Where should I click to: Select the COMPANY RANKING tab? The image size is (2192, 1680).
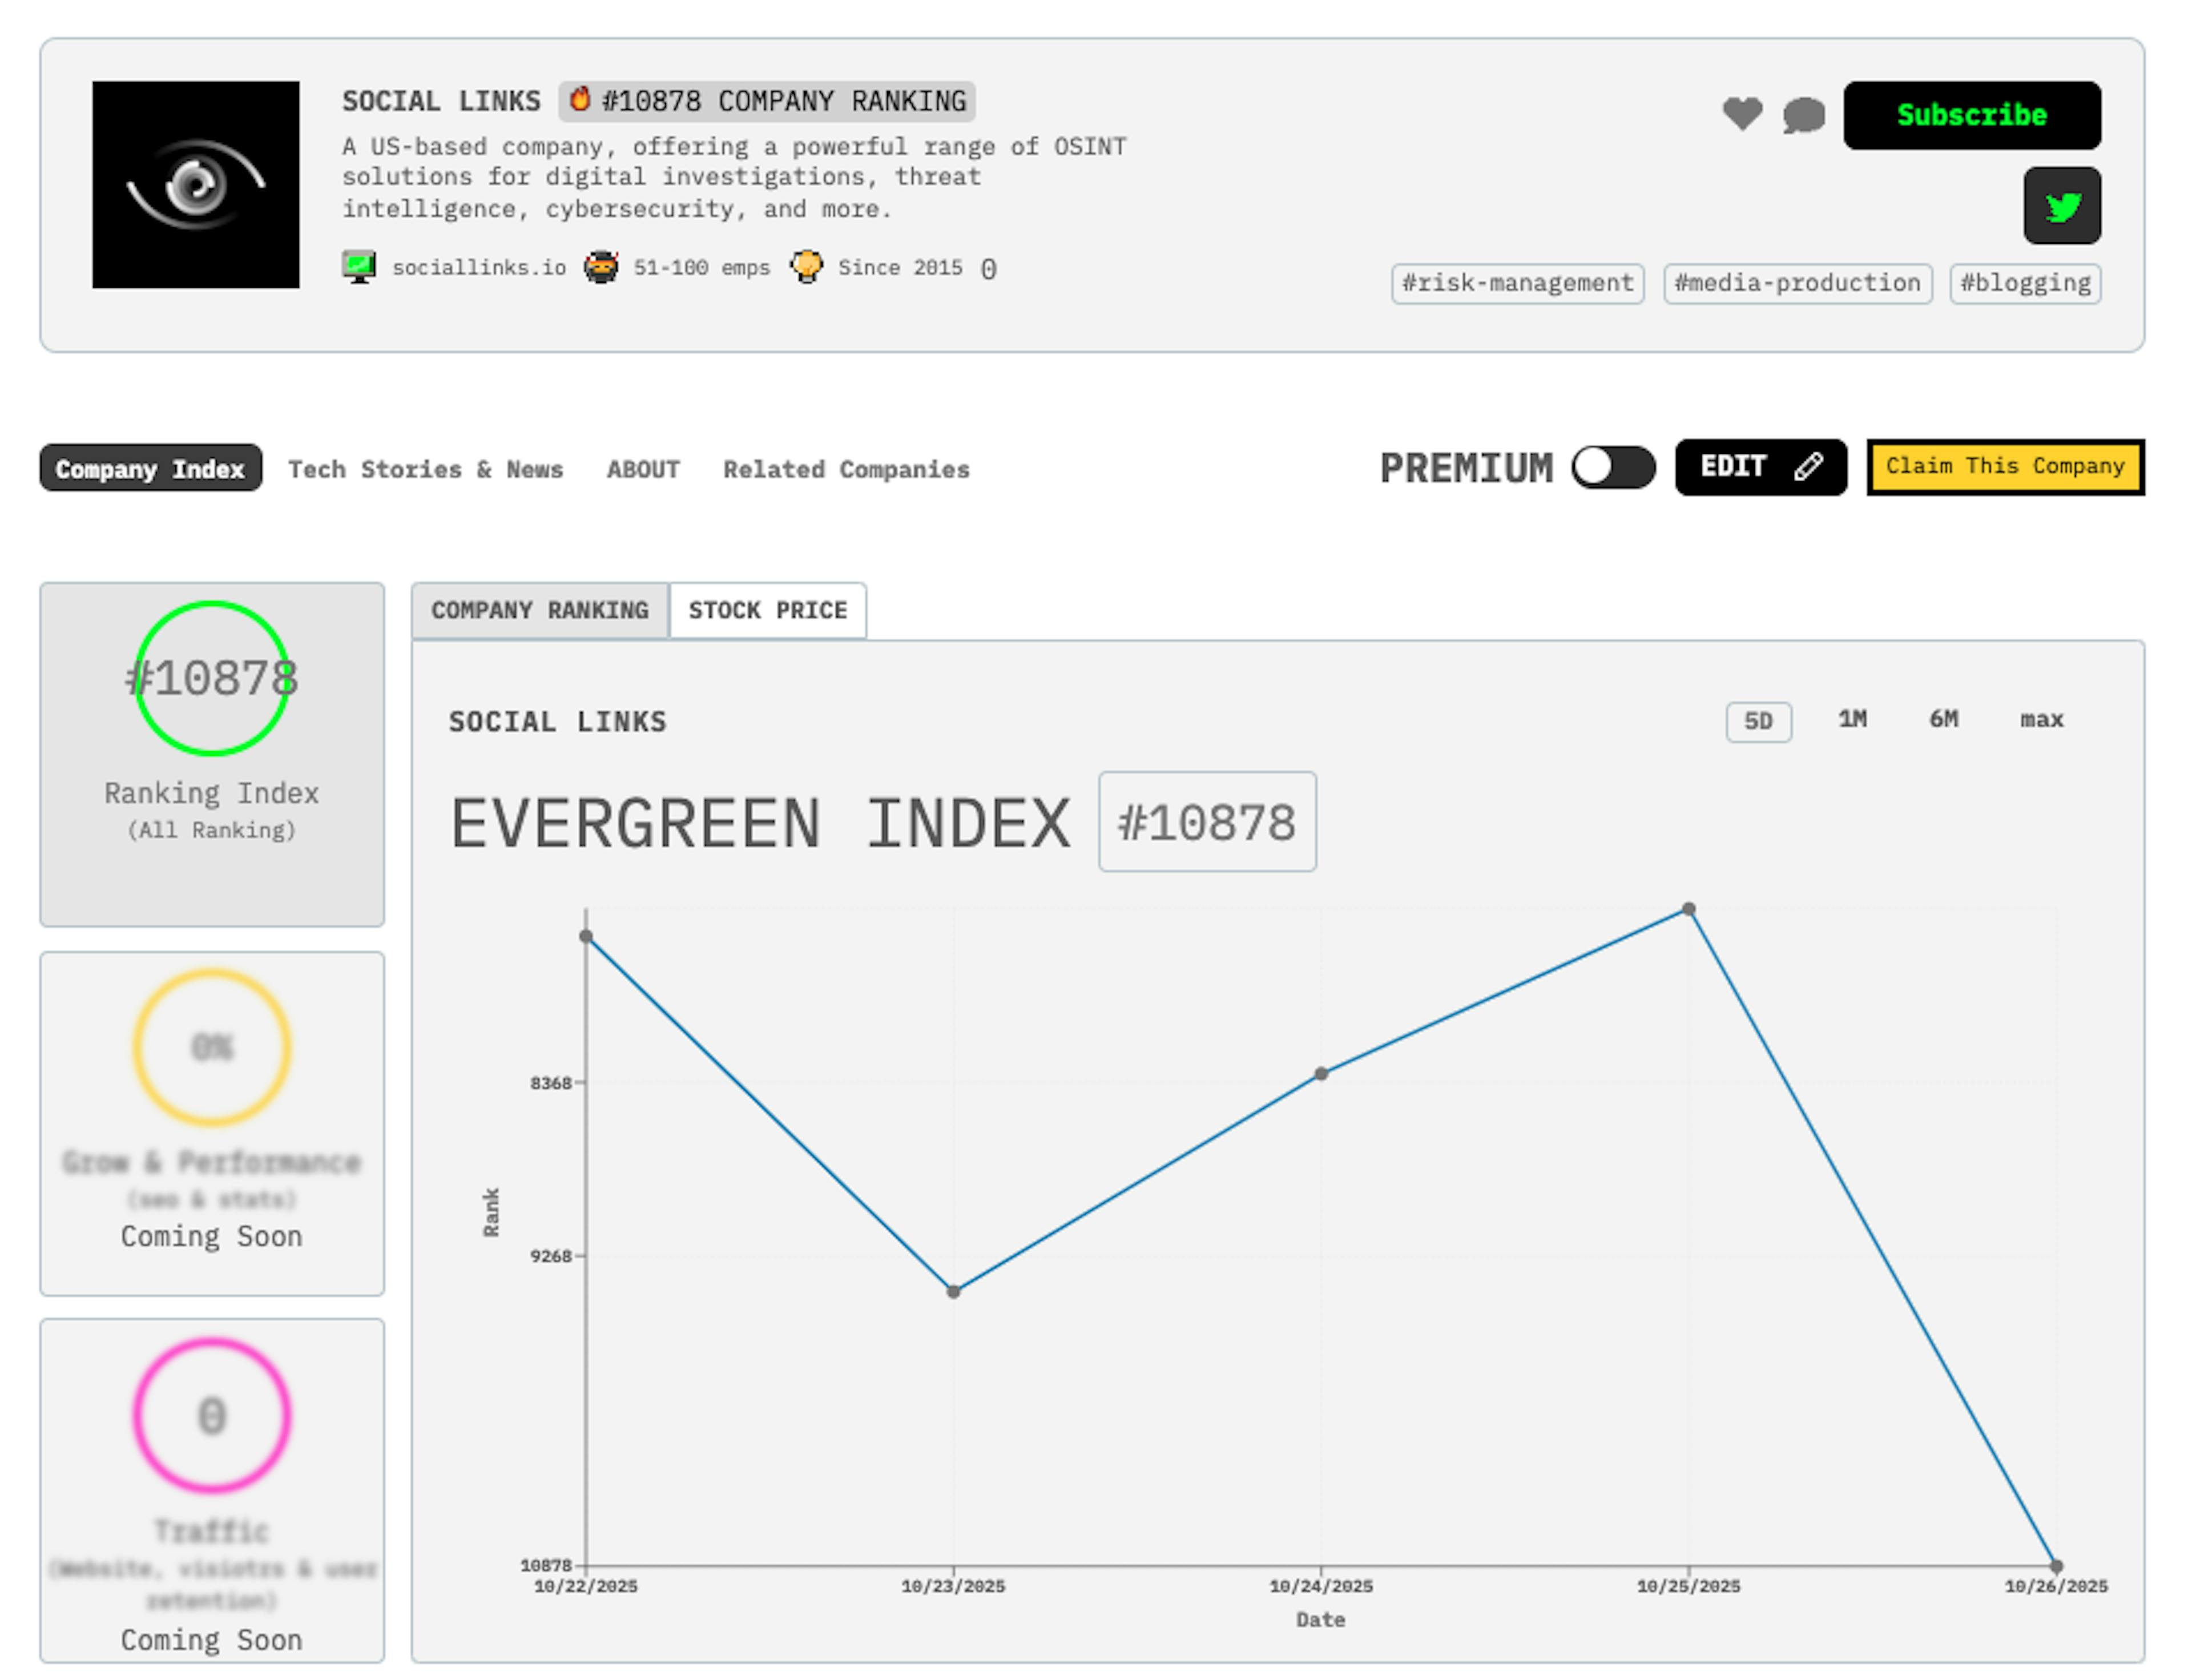539,609
